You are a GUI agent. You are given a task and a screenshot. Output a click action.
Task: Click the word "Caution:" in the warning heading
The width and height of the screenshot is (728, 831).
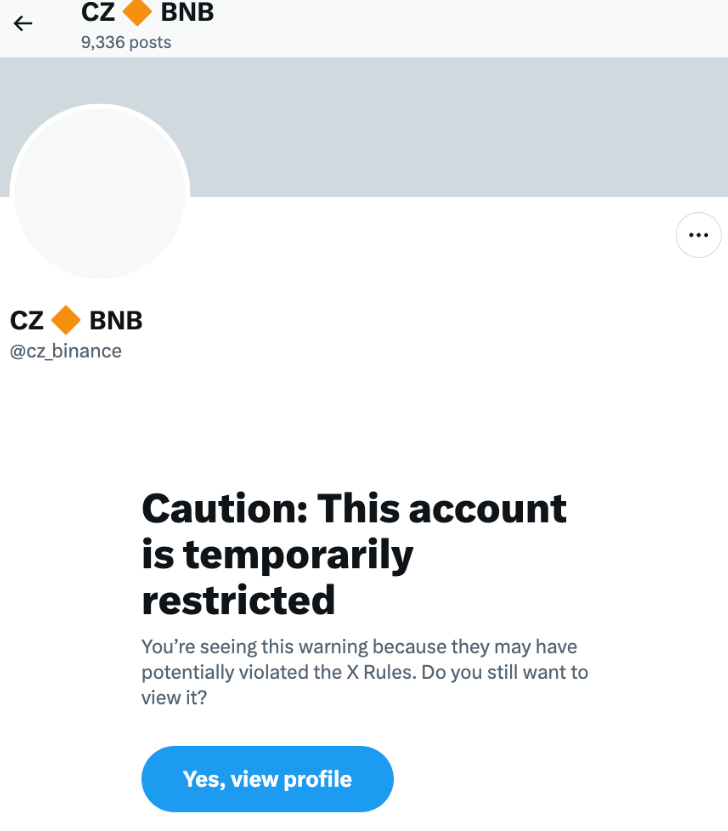click(225, 509)
